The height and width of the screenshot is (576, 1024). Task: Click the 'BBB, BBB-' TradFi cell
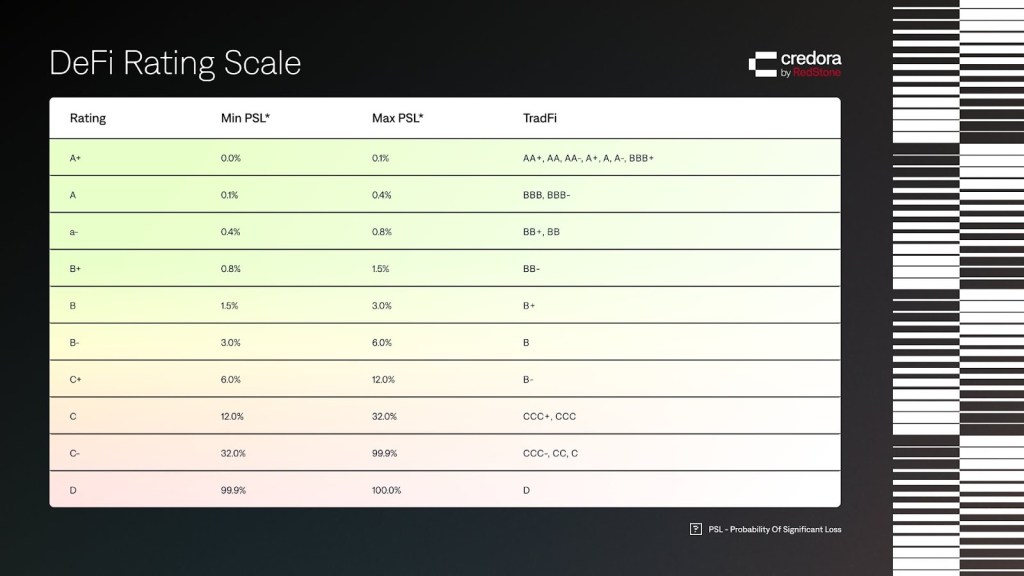(x=546, y=195)
